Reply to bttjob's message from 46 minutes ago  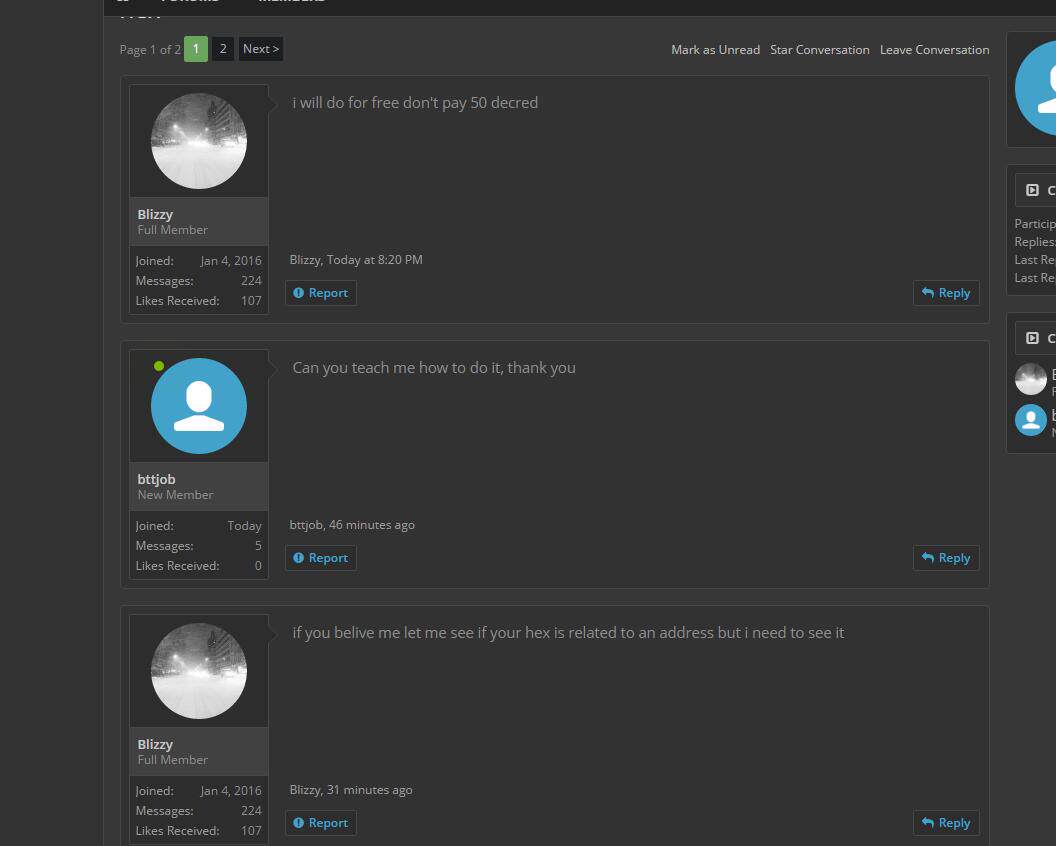946,558
